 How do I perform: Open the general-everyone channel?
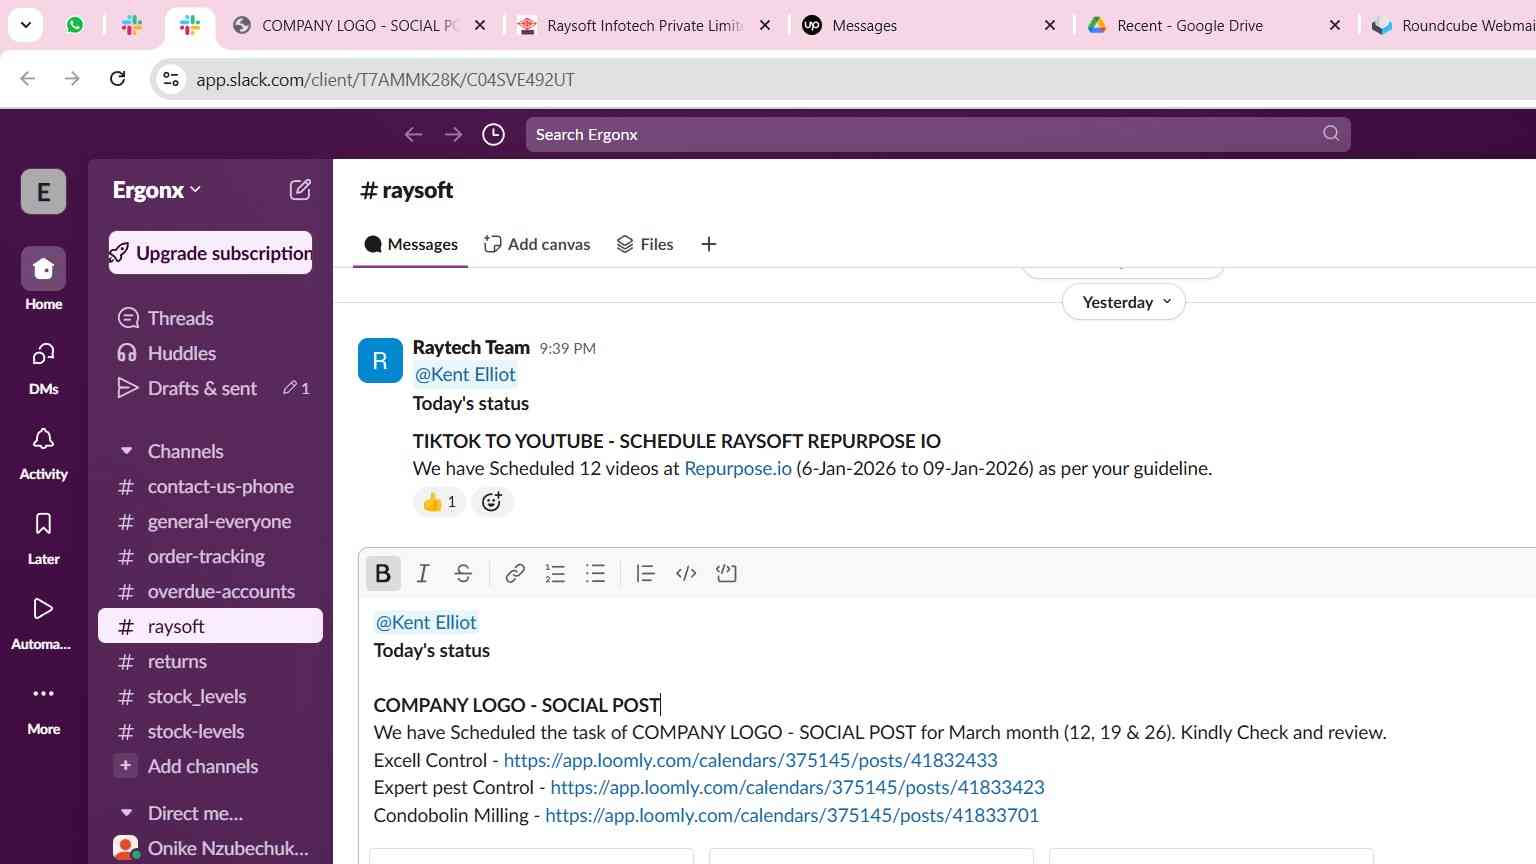tap(210, 521)
